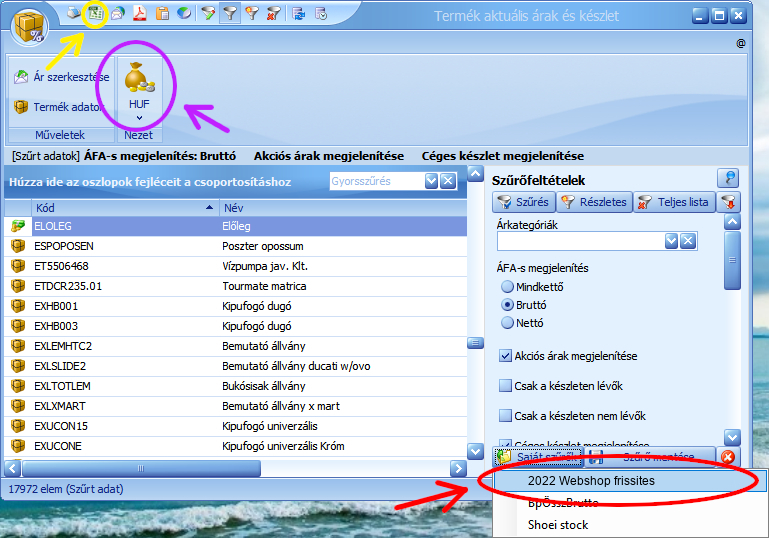Screen dimensions: 769x538
Task: Click the PDF export icon
Action: tap(140, 14)
